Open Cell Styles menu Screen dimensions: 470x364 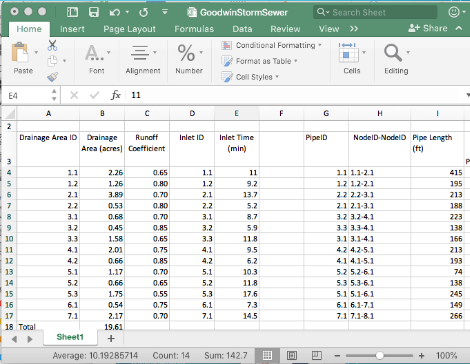(250, 77)
